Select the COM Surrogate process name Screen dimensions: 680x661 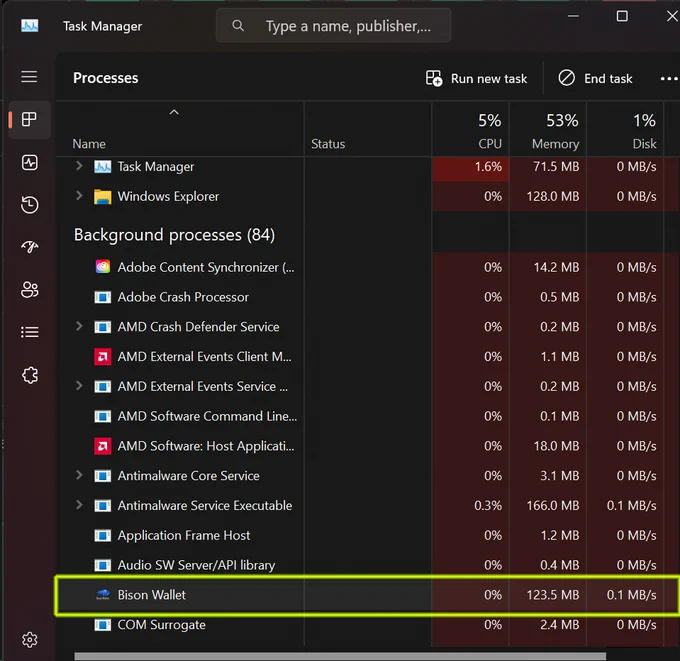point(161,625)
